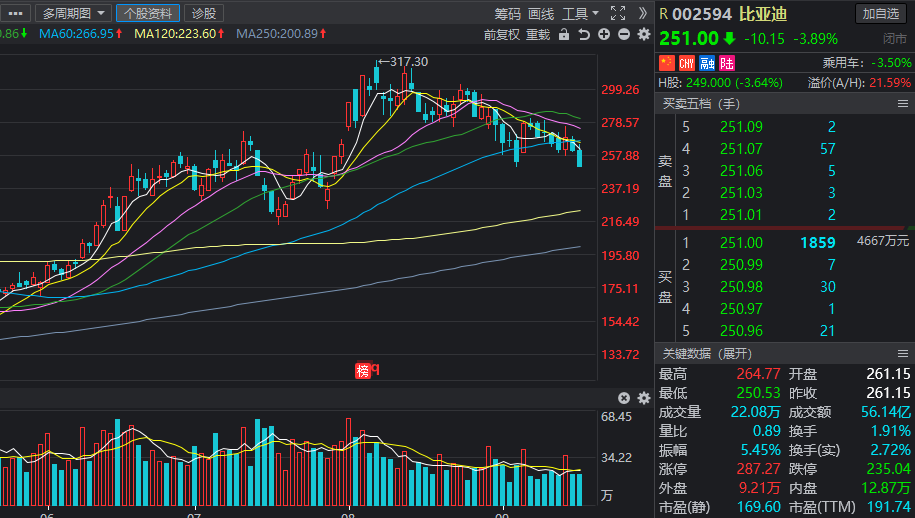Zoom in chart with plus icon

coord(604,34)
